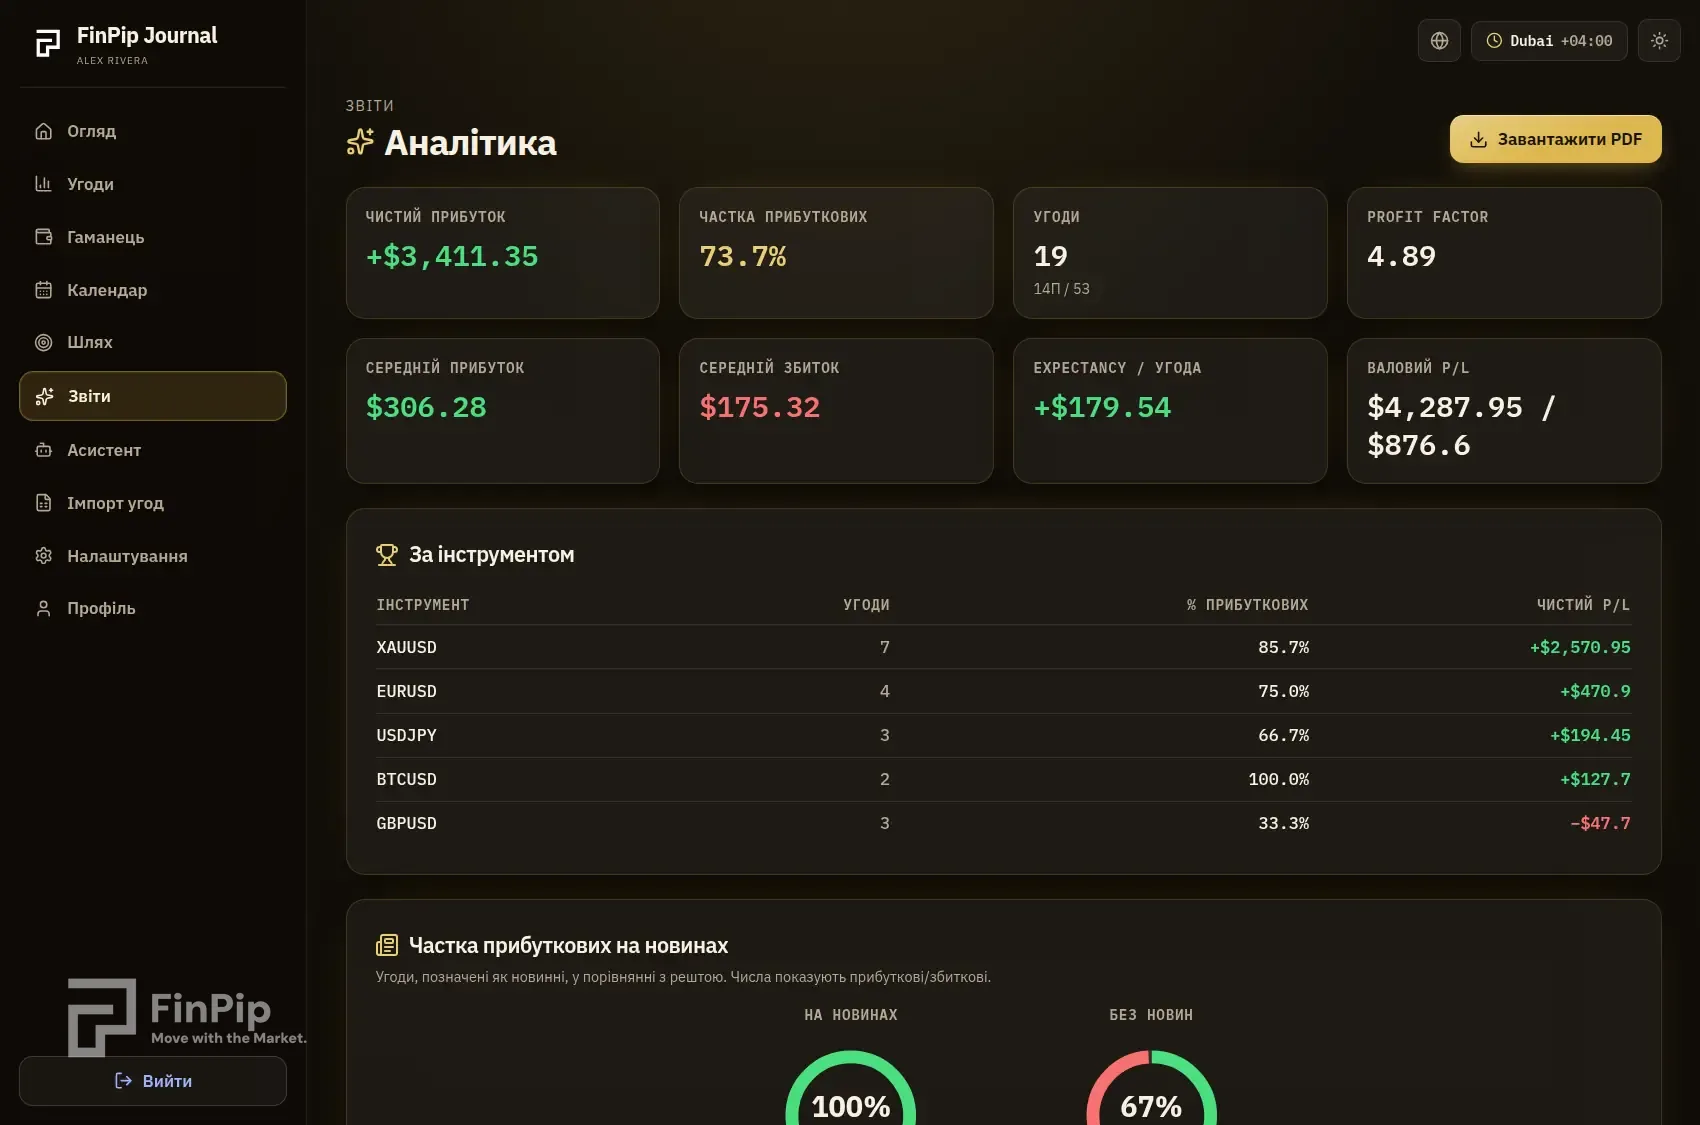Click the Угоди count 19 value

1051,256
